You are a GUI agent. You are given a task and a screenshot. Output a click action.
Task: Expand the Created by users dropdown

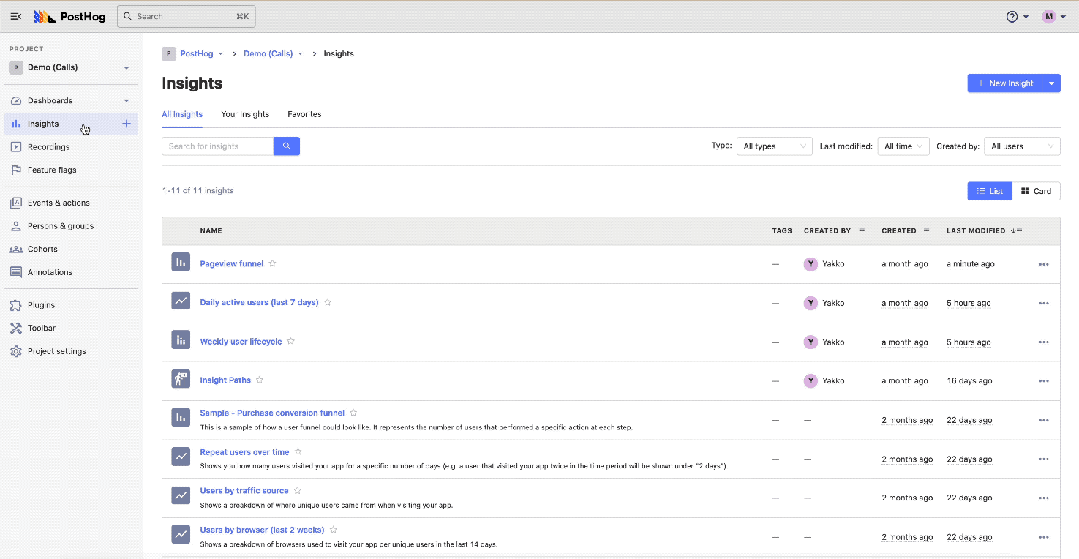pos(1021,146)
